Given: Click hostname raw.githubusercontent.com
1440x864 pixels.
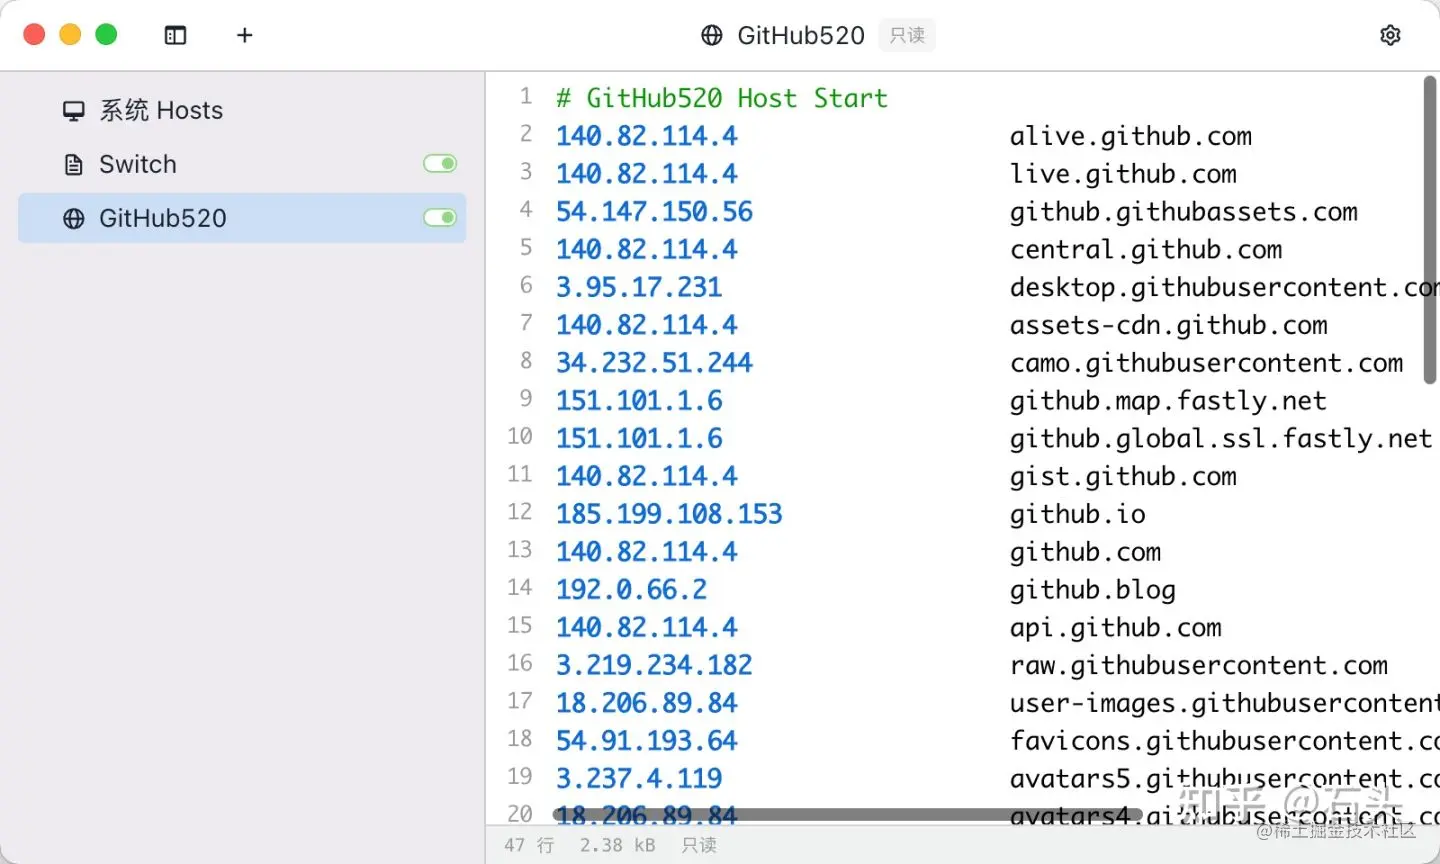Looking at the screenshot, I should pyautogui.click(x=1199, y=666).
